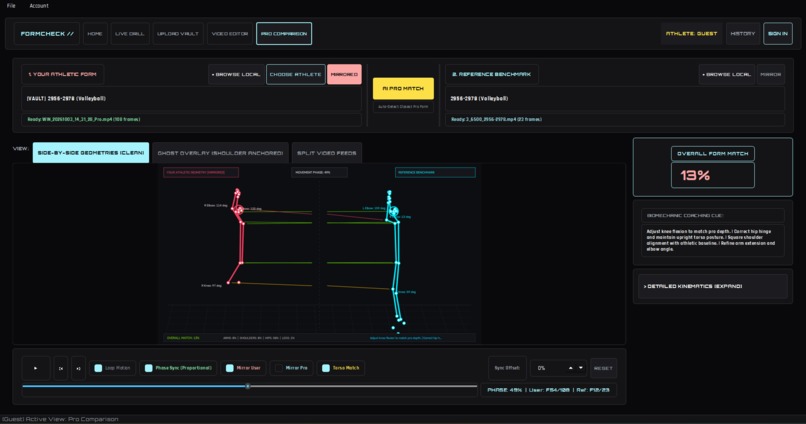Click the FORMCHECK logo button
This screenshot has height=424, width=806.
click(47, 33)
